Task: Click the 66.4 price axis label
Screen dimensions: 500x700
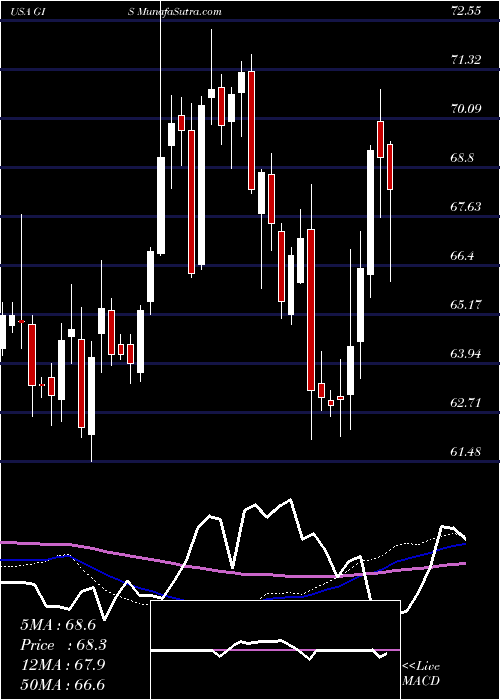Action: [x=462, y=256]
